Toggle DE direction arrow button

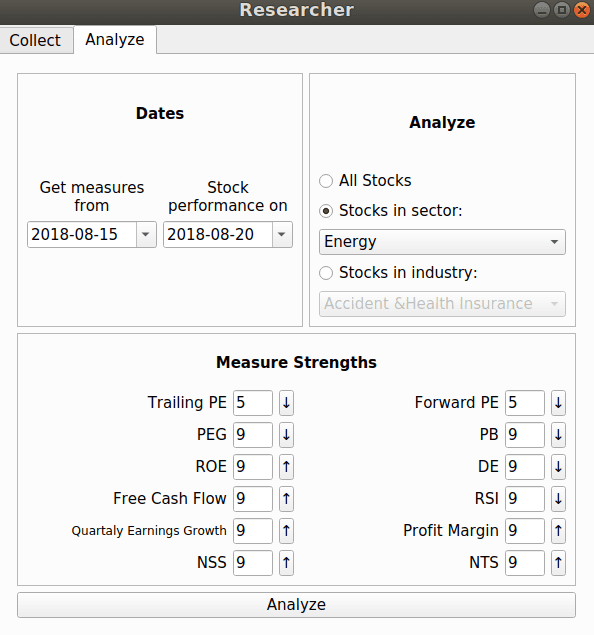(558, 467)
